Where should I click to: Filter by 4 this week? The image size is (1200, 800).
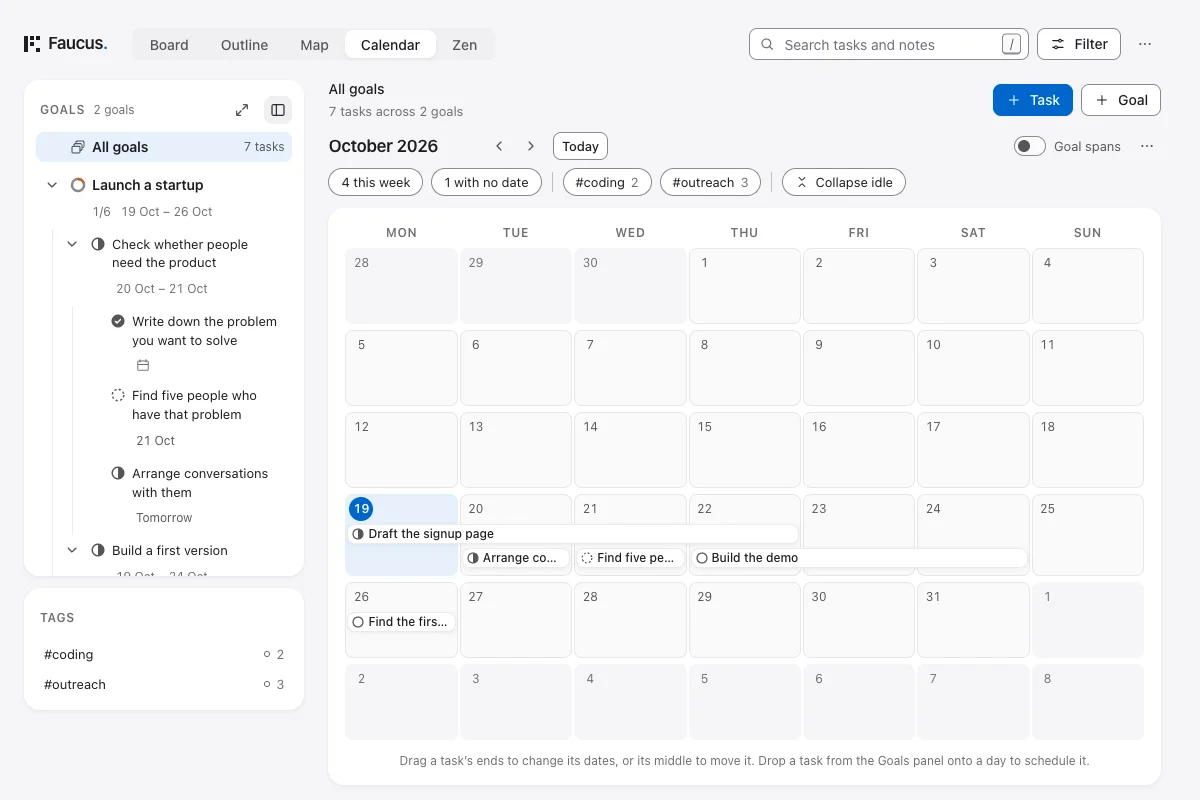376,182
